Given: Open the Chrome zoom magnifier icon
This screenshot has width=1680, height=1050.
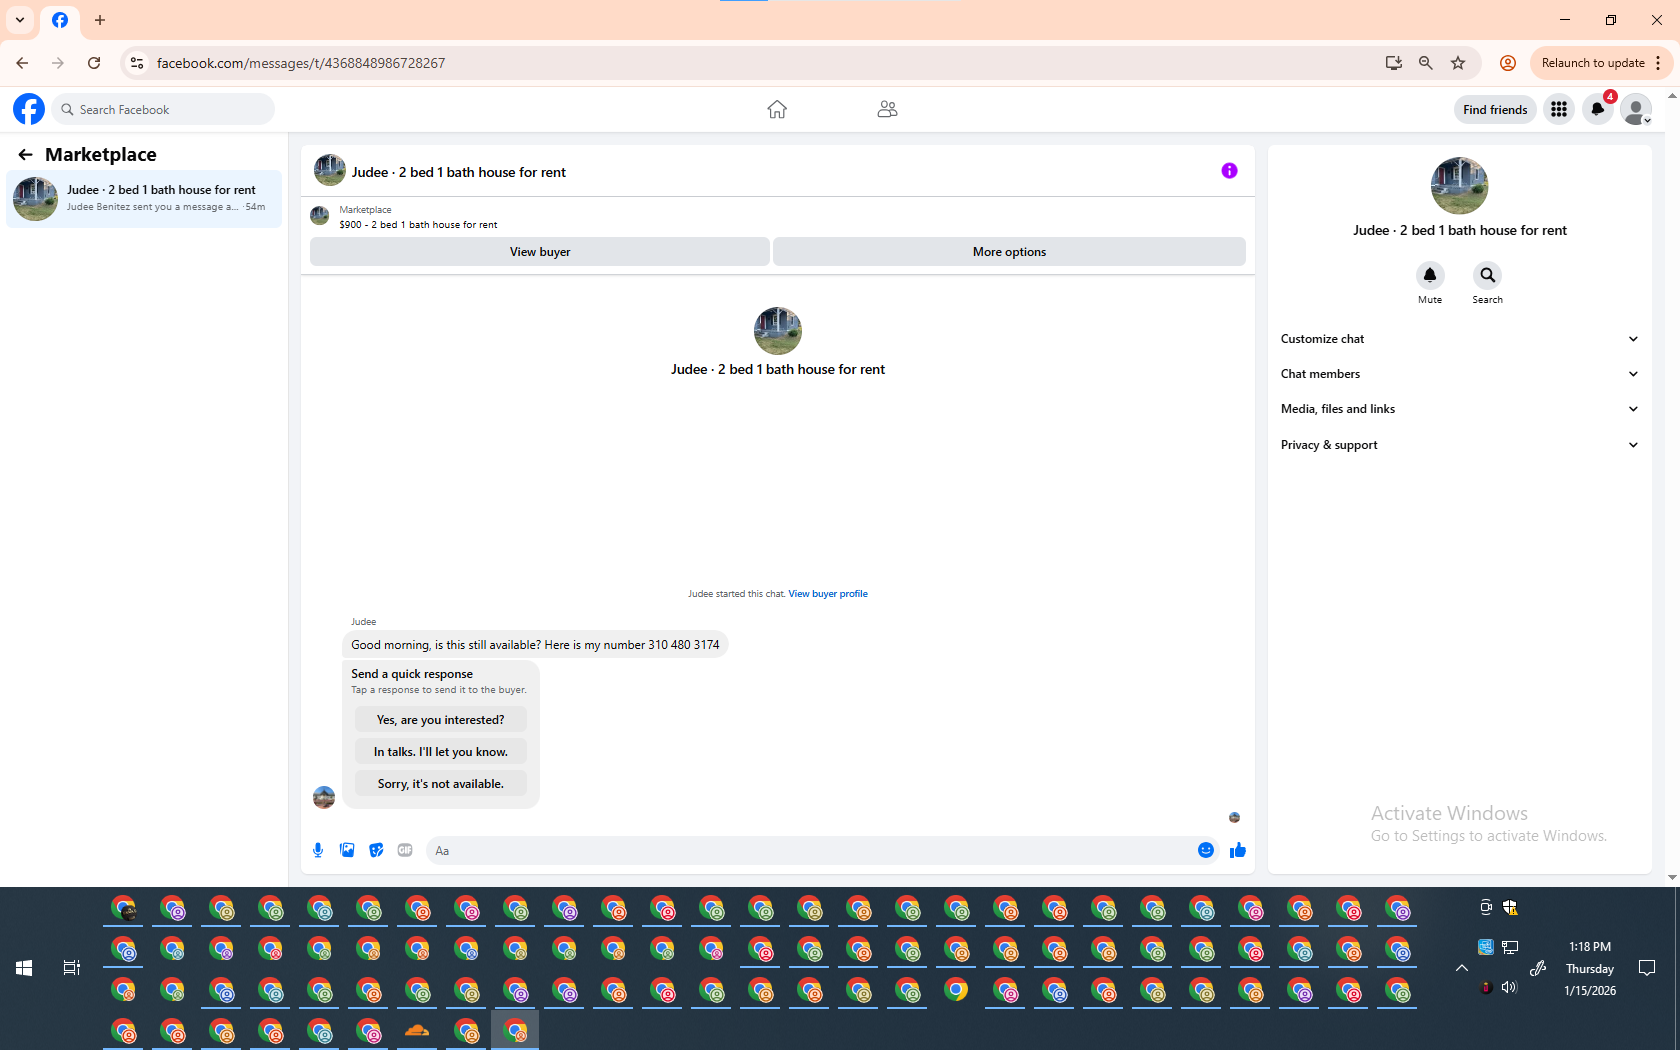Looking at the screenshot, I should click(x=1426, y=63).
